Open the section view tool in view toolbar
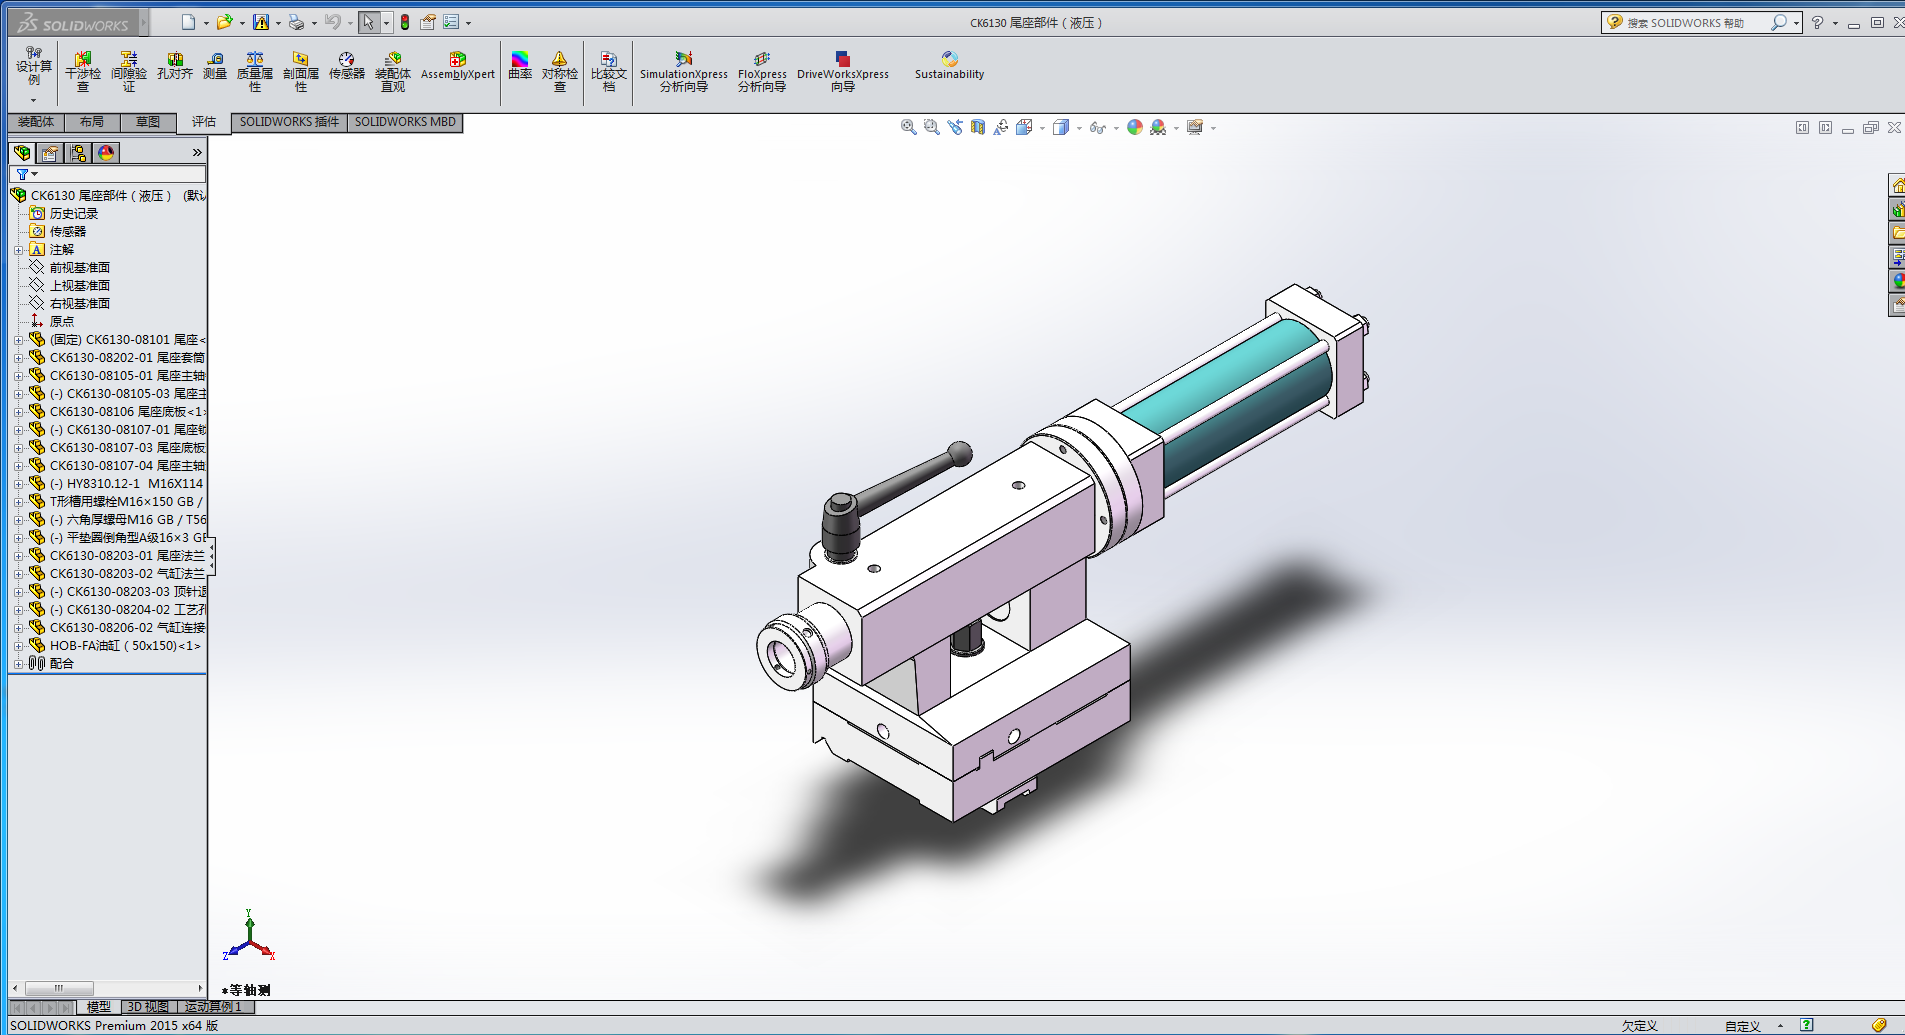1905x1035 pixels. tap(978, 127)
